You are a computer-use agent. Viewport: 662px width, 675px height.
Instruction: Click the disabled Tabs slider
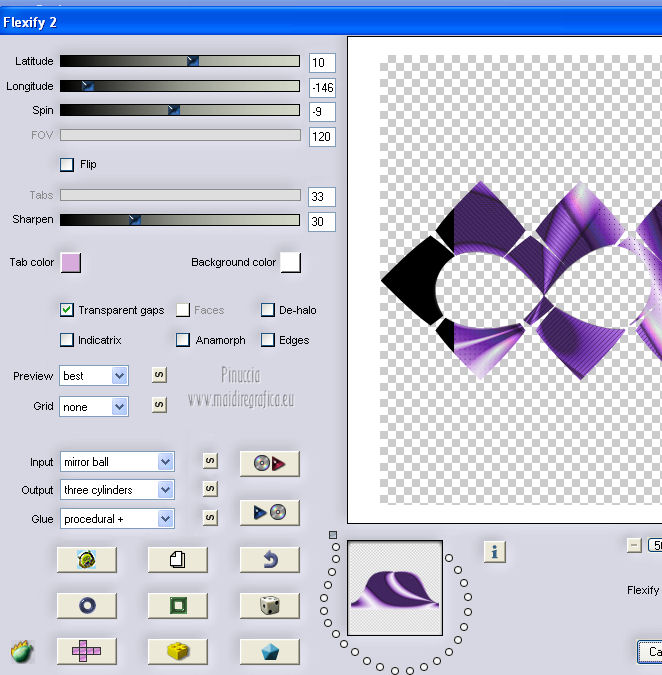tap(180, 195)
